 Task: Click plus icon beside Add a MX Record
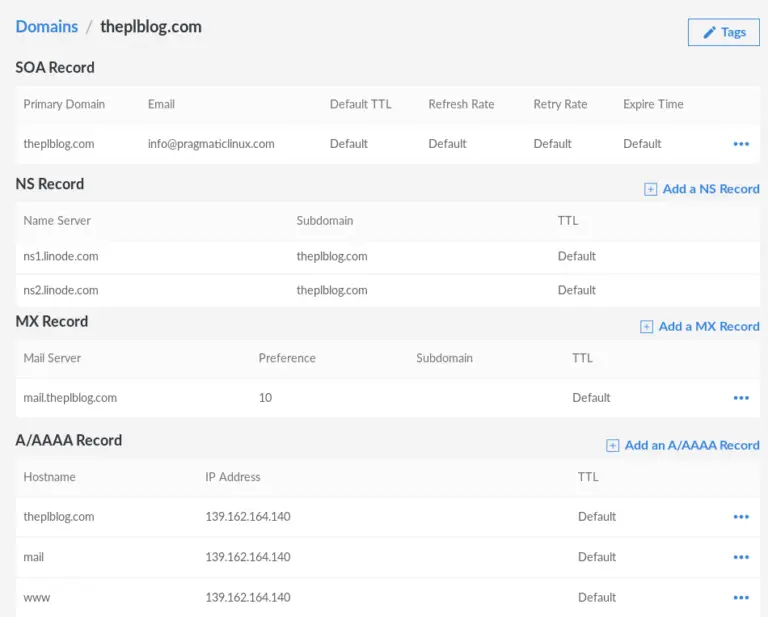(647, 327)
